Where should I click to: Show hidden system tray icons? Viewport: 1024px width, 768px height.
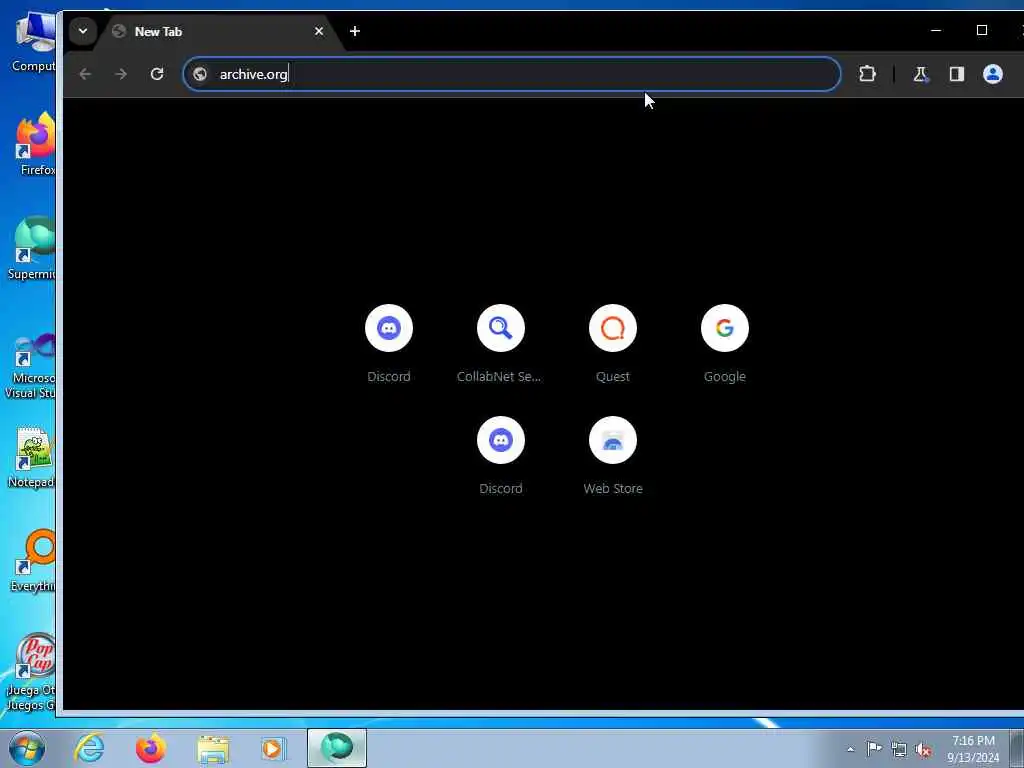pyautogui.click(x=850, y=749)
